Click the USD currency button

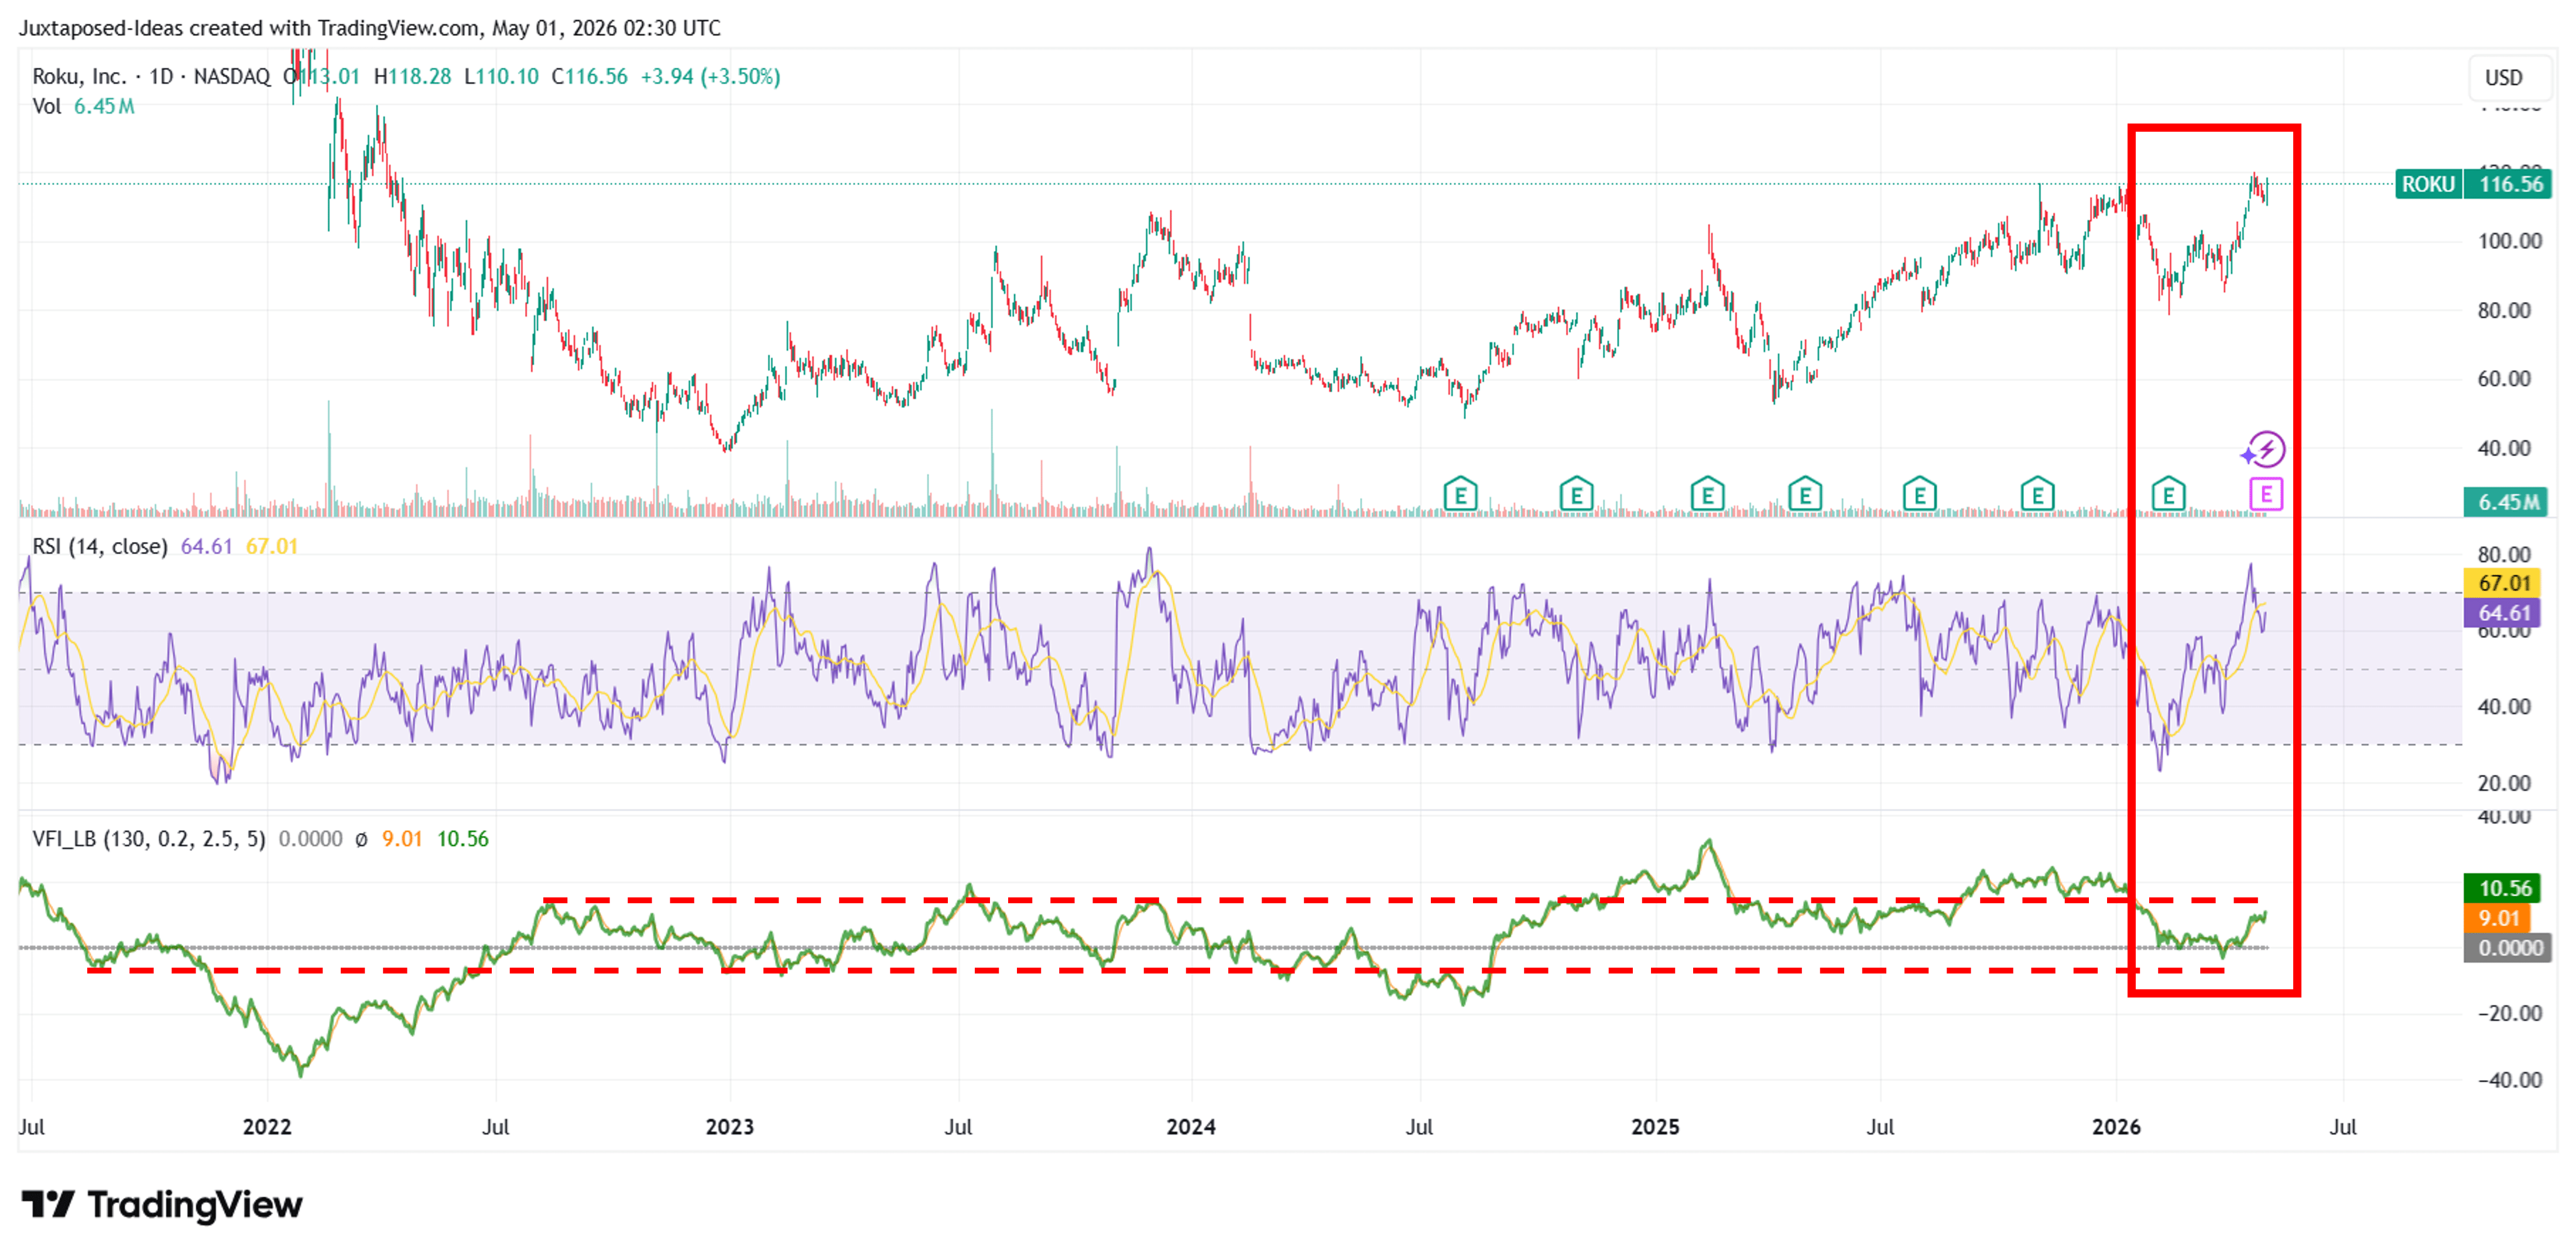click(2504, 77)
